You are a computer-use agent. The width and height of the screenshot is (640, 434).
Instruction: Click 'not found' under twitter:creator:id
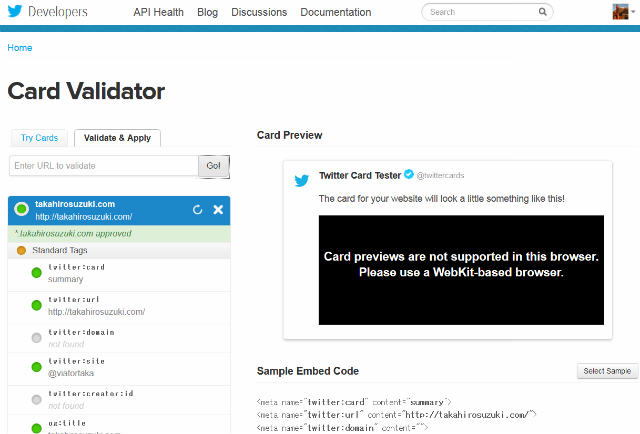66,406
